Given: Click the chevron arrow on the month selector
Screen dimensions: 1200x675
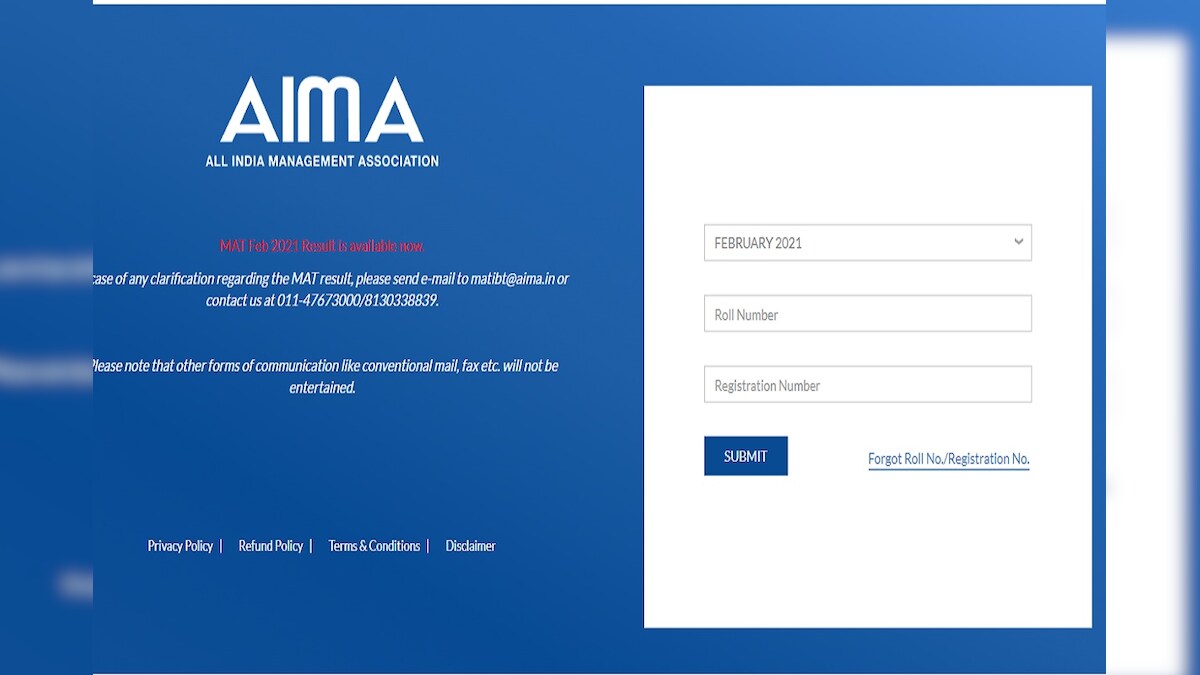Looking at the screenshot, I should pyautogui.click(x=1018, y=242).
